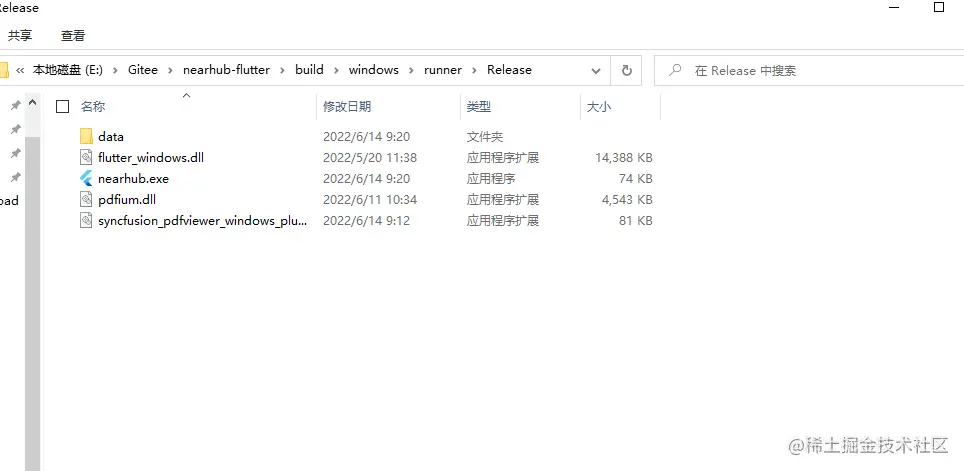Viewport: 964px width, 471px height.
Task: Sort by the 大小 column header
Action: pyautogui.click(x=599, y=107)
